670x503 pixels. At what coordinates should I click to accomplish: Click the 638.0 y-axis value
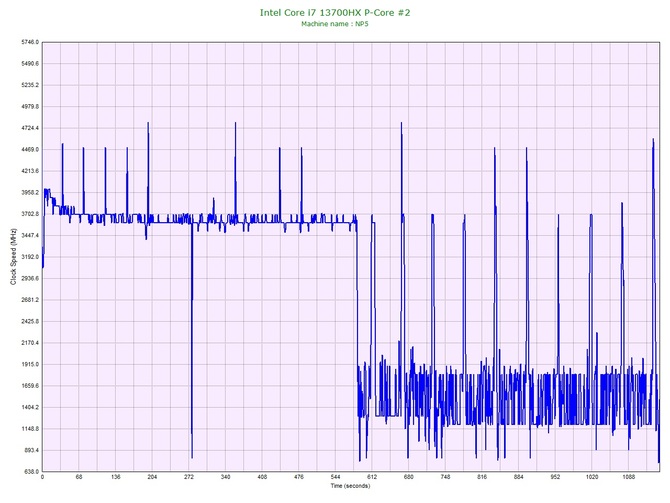point(31,472)
